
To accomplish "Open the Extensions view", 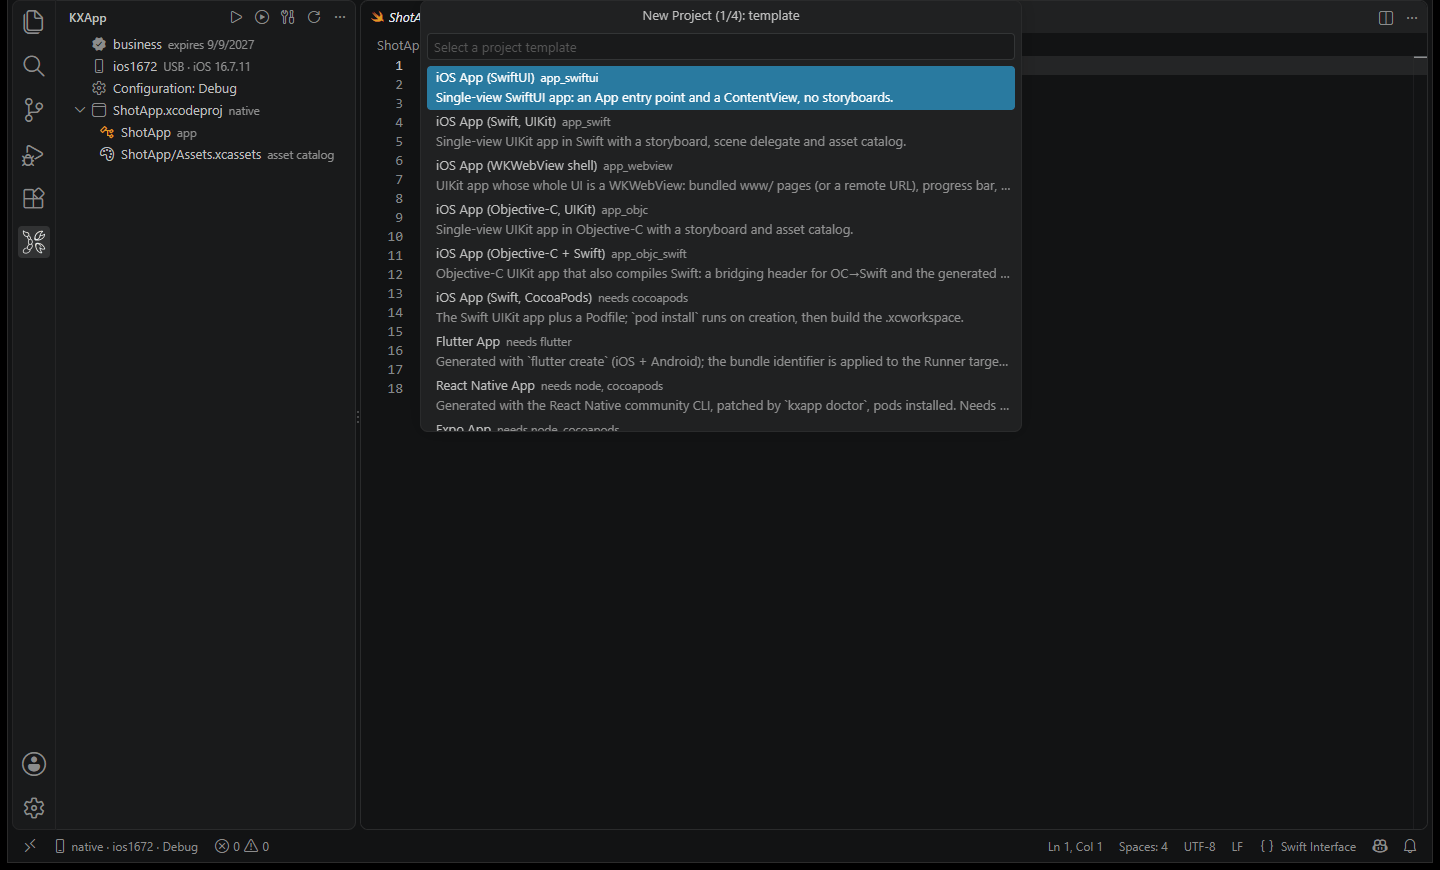I will [x=33, y=198].
